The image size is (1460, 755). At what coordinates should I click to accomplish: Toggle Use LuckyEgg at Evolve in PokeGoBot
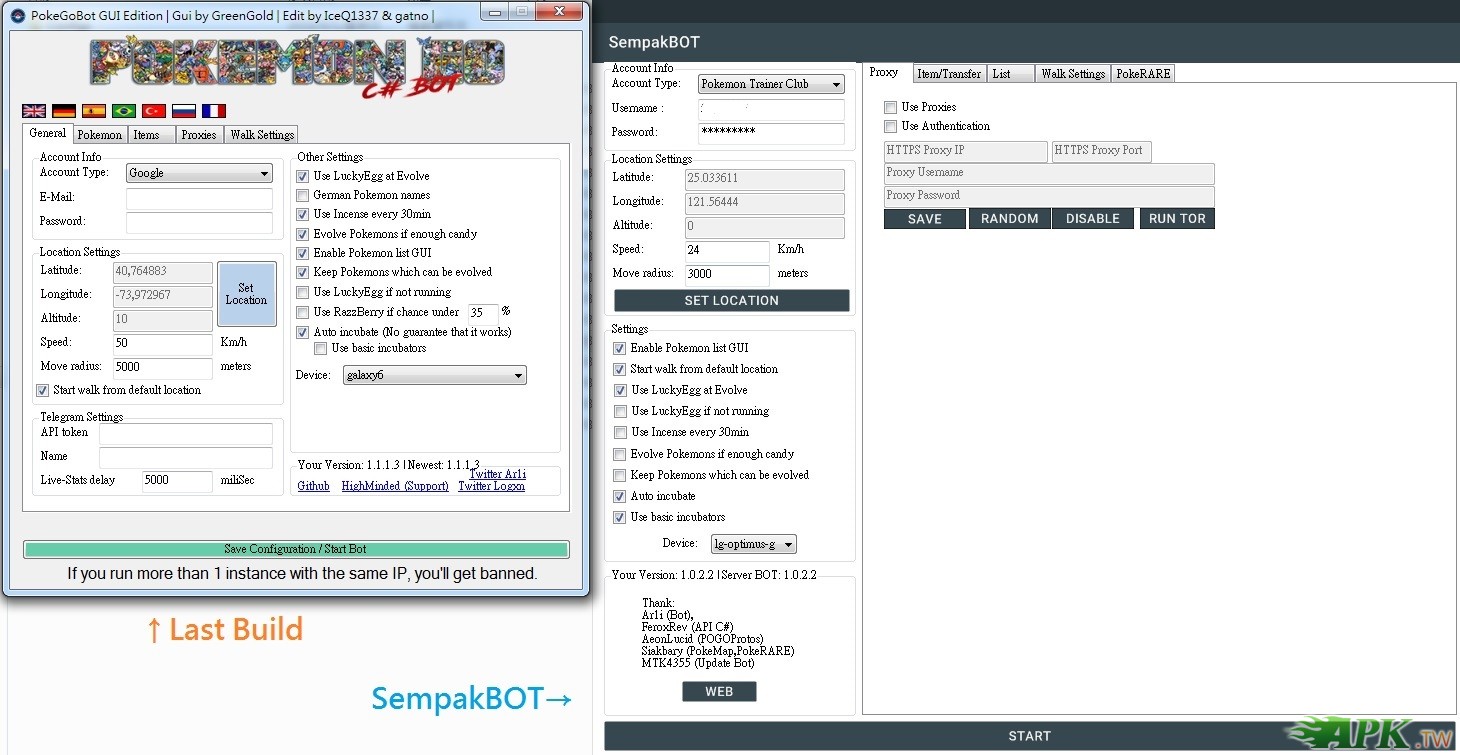pyautogui.click(x=303, y=176)
